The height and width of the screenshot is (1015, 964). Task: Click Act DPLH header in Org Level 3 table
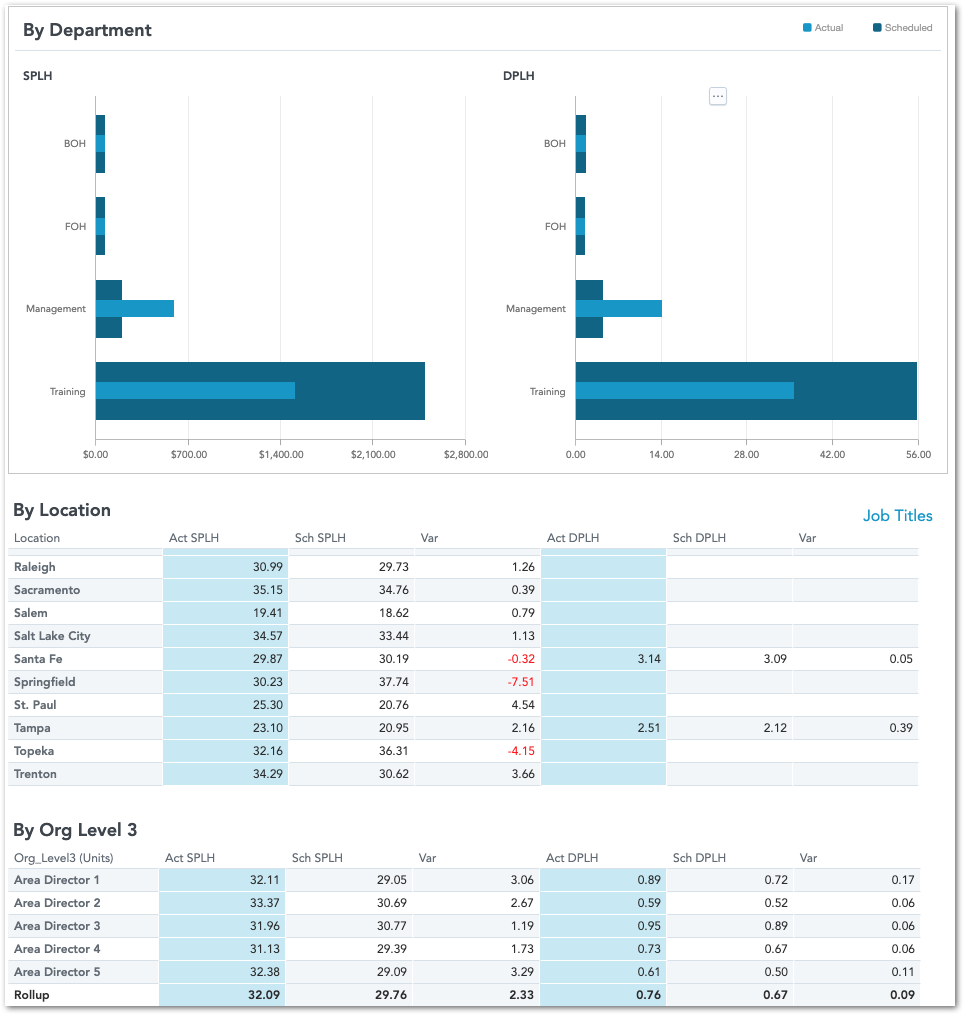[x=571, y=858]
